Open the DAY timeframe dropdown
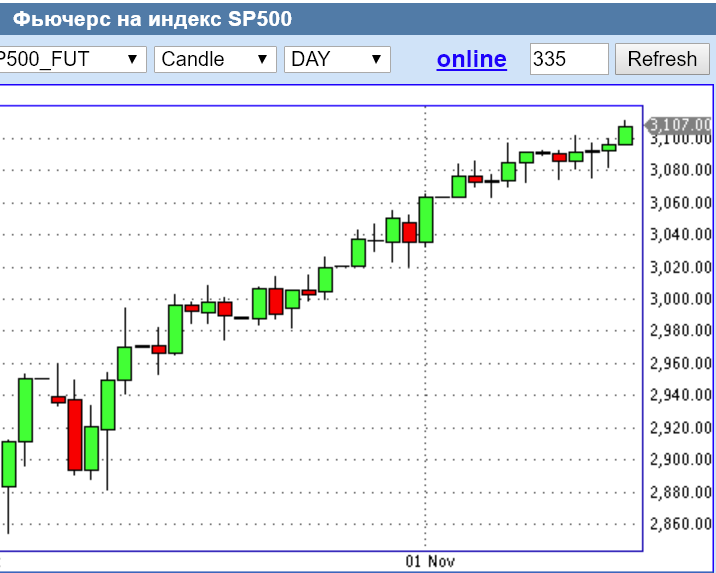 coord(337,59)
